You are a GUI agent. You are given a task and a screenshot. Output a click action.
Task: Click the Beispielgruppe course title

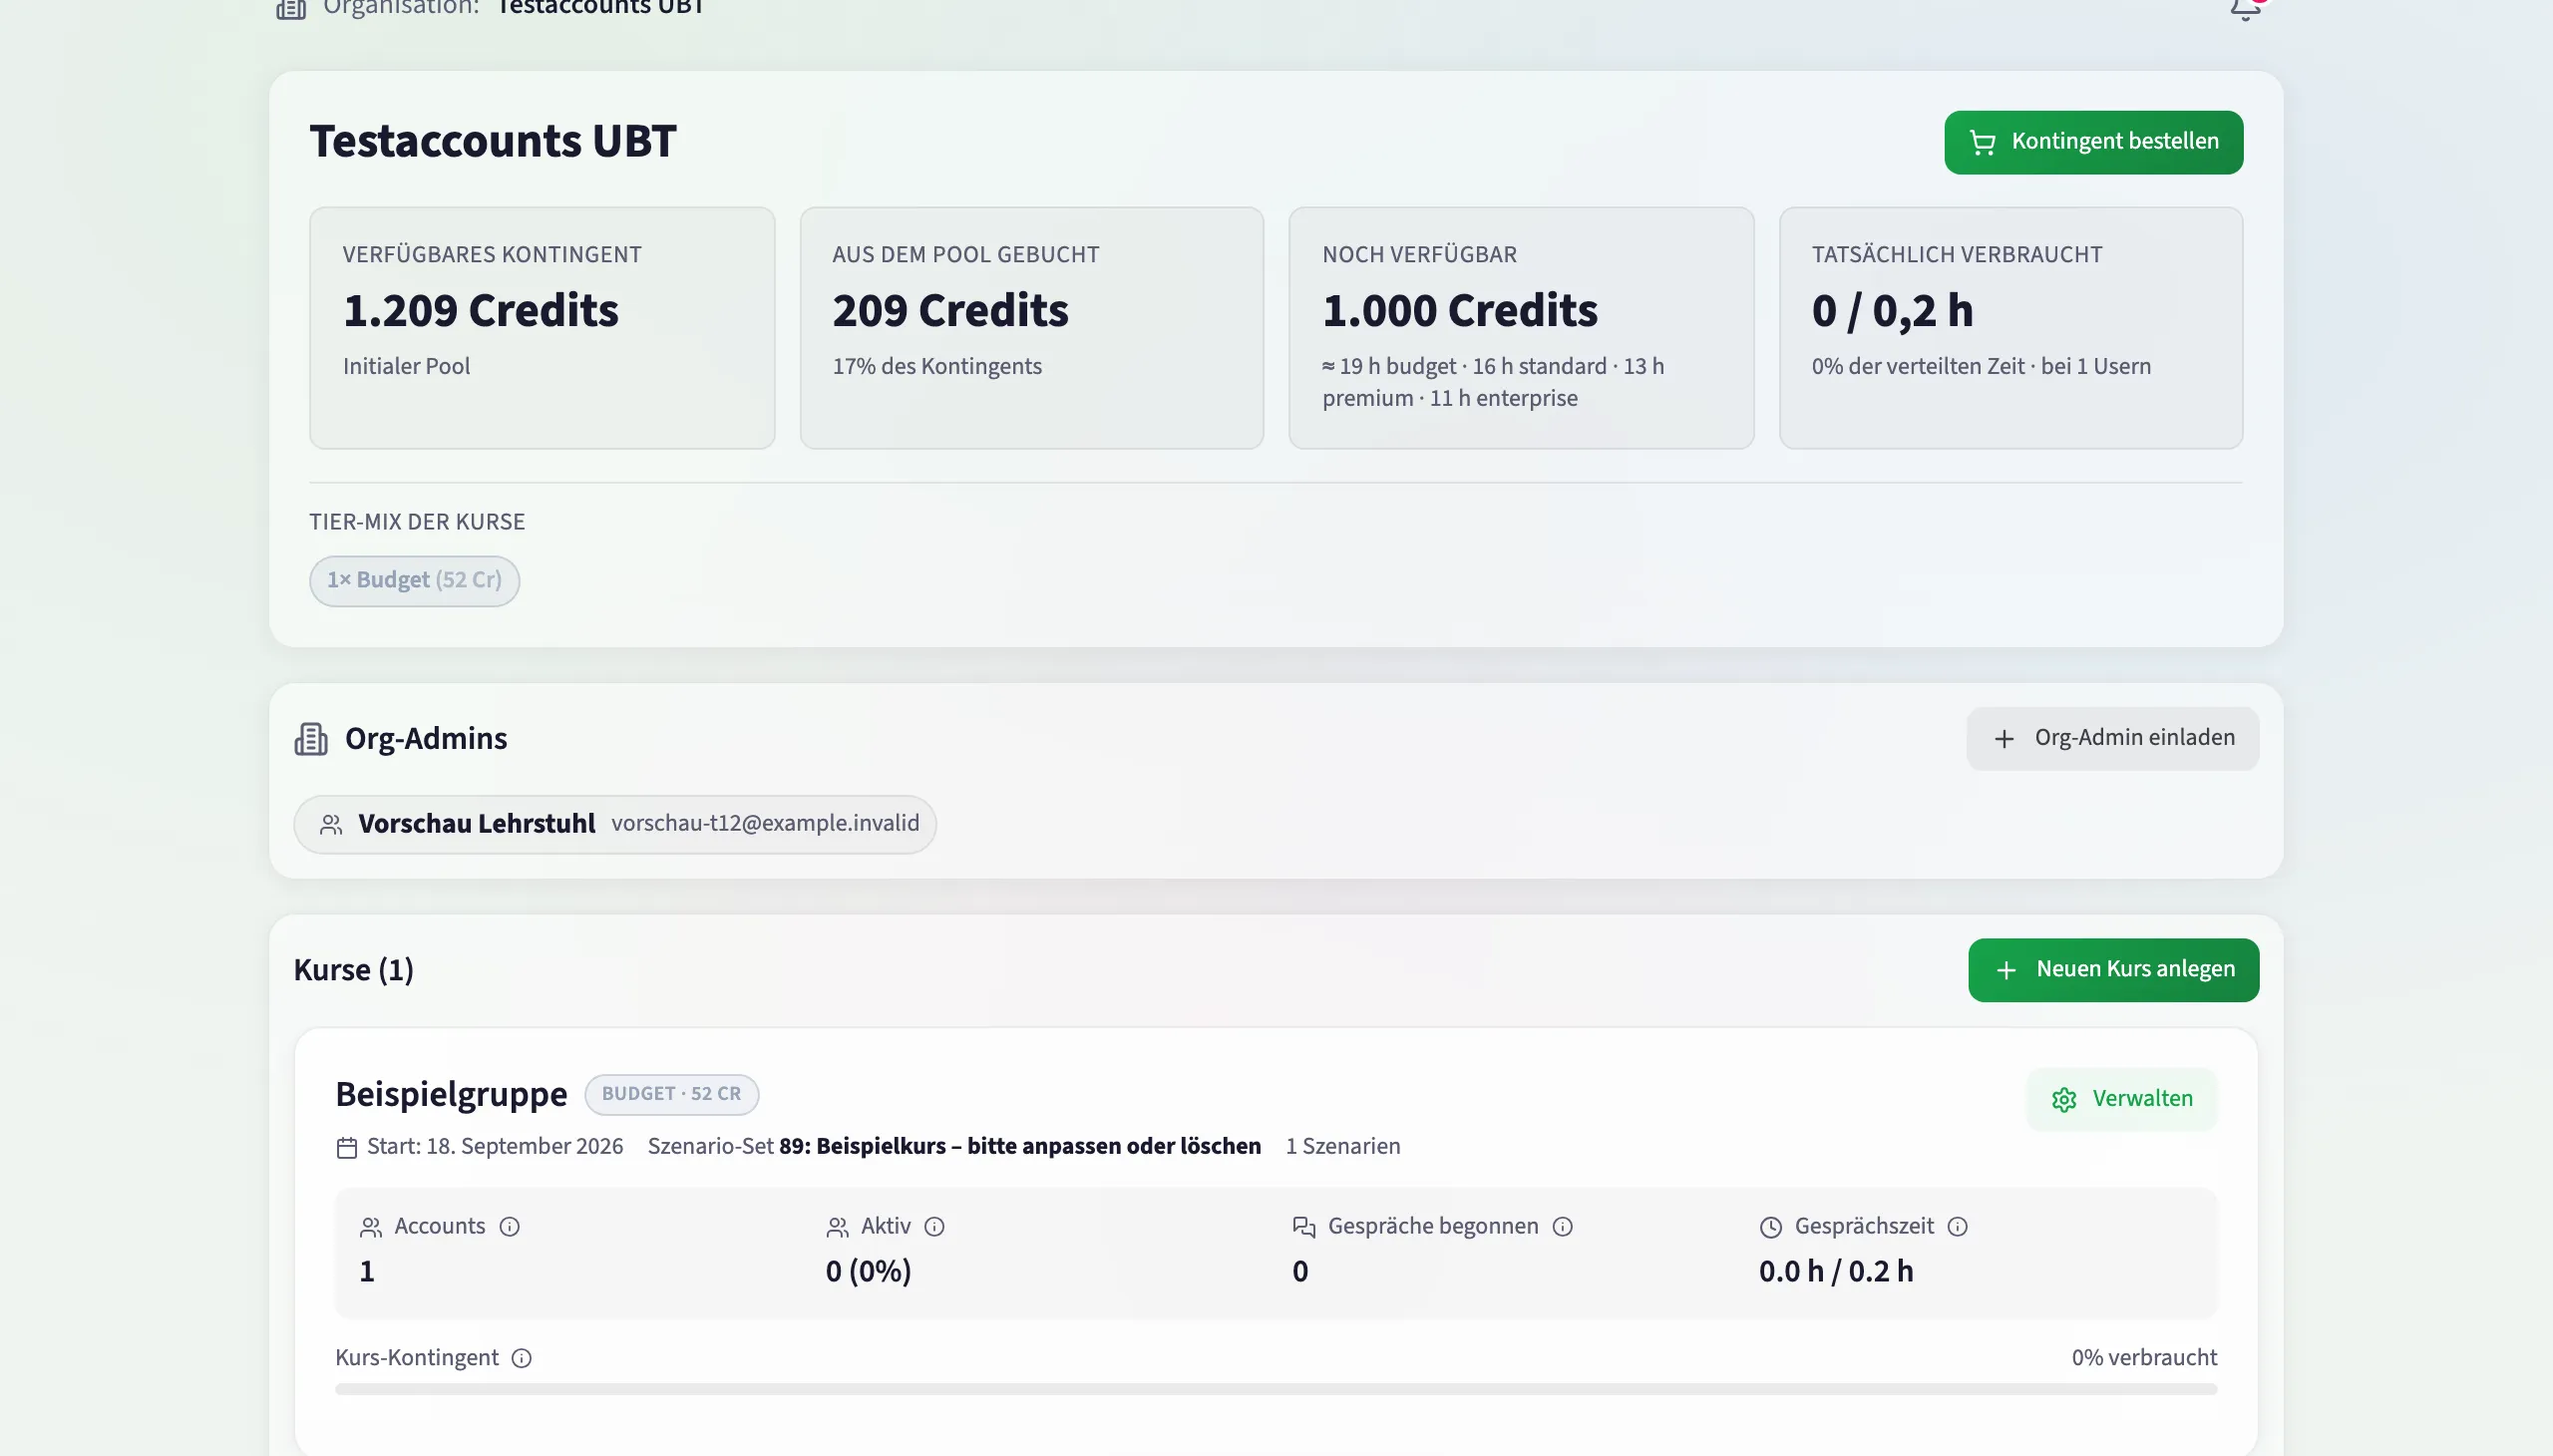coord(451,1095)
